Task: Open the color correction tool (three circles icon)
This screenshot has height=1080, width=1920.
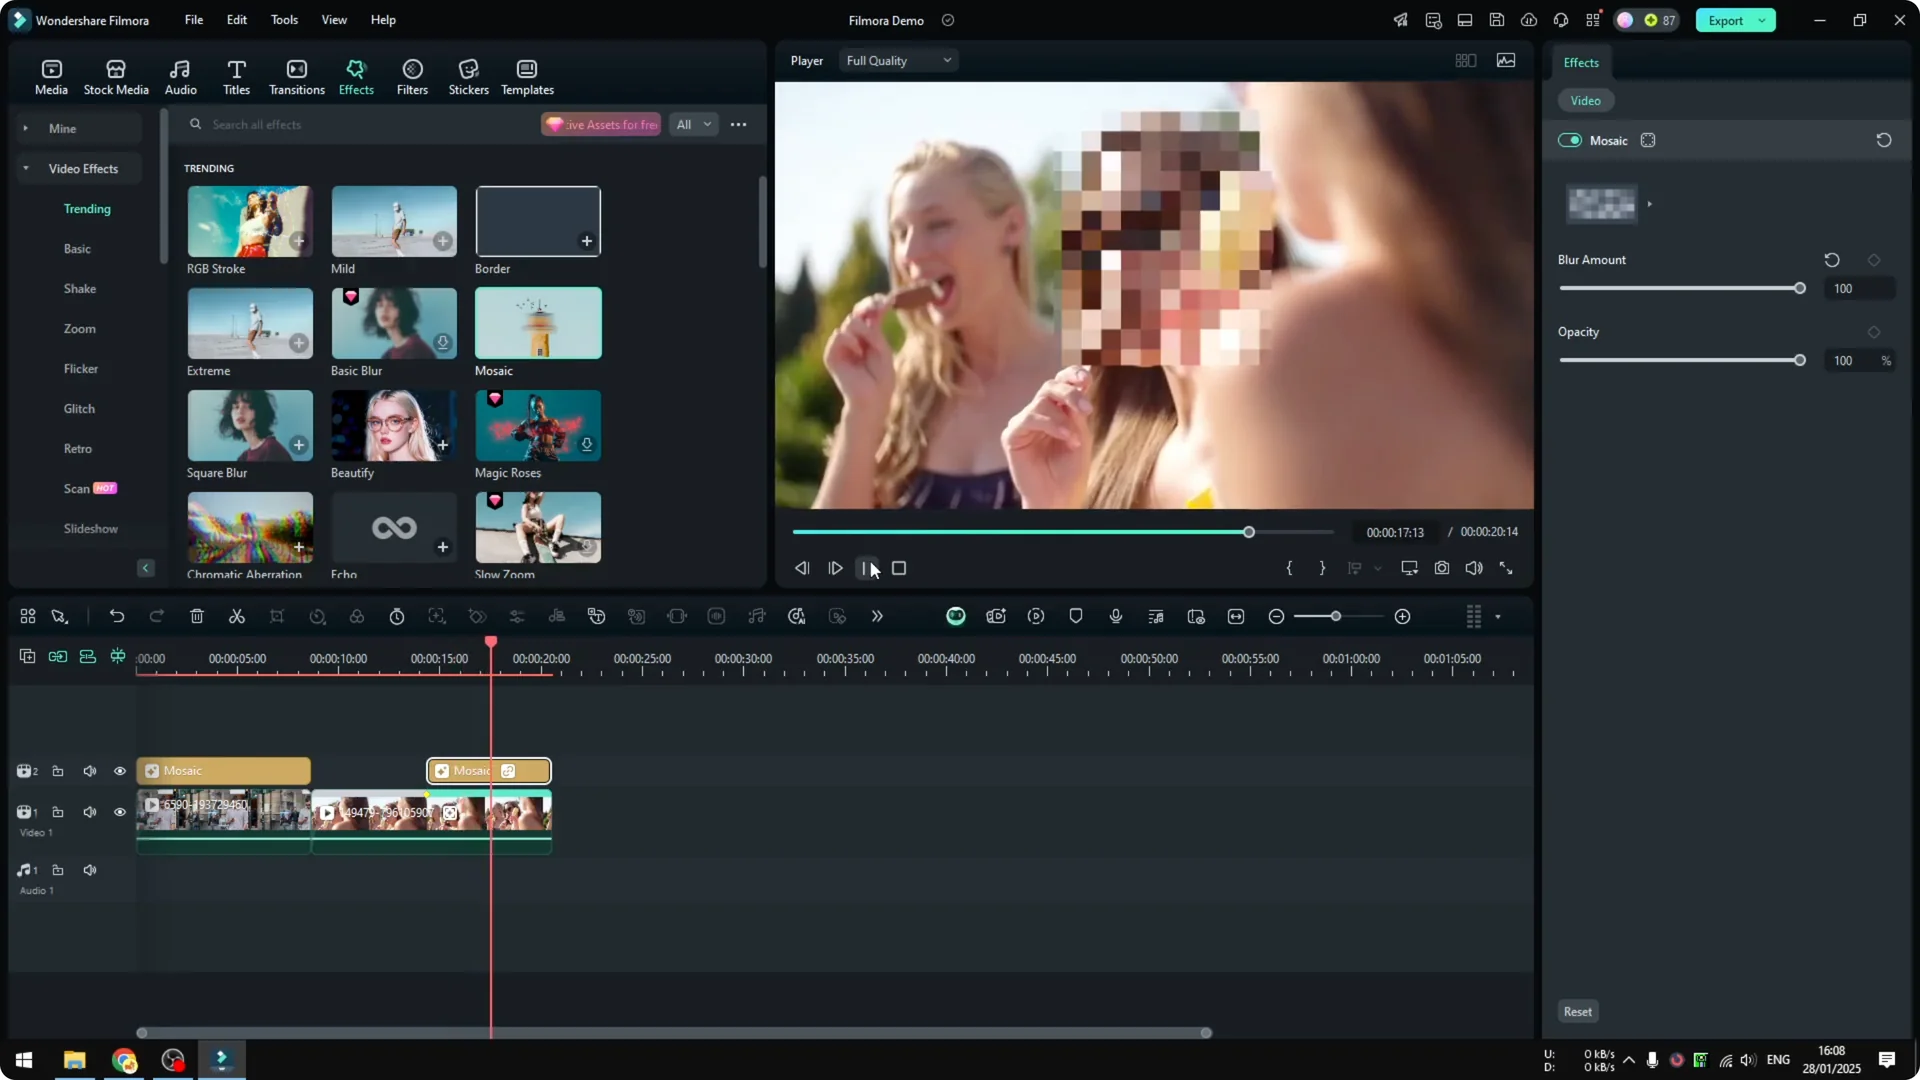Action: [357, 616]
